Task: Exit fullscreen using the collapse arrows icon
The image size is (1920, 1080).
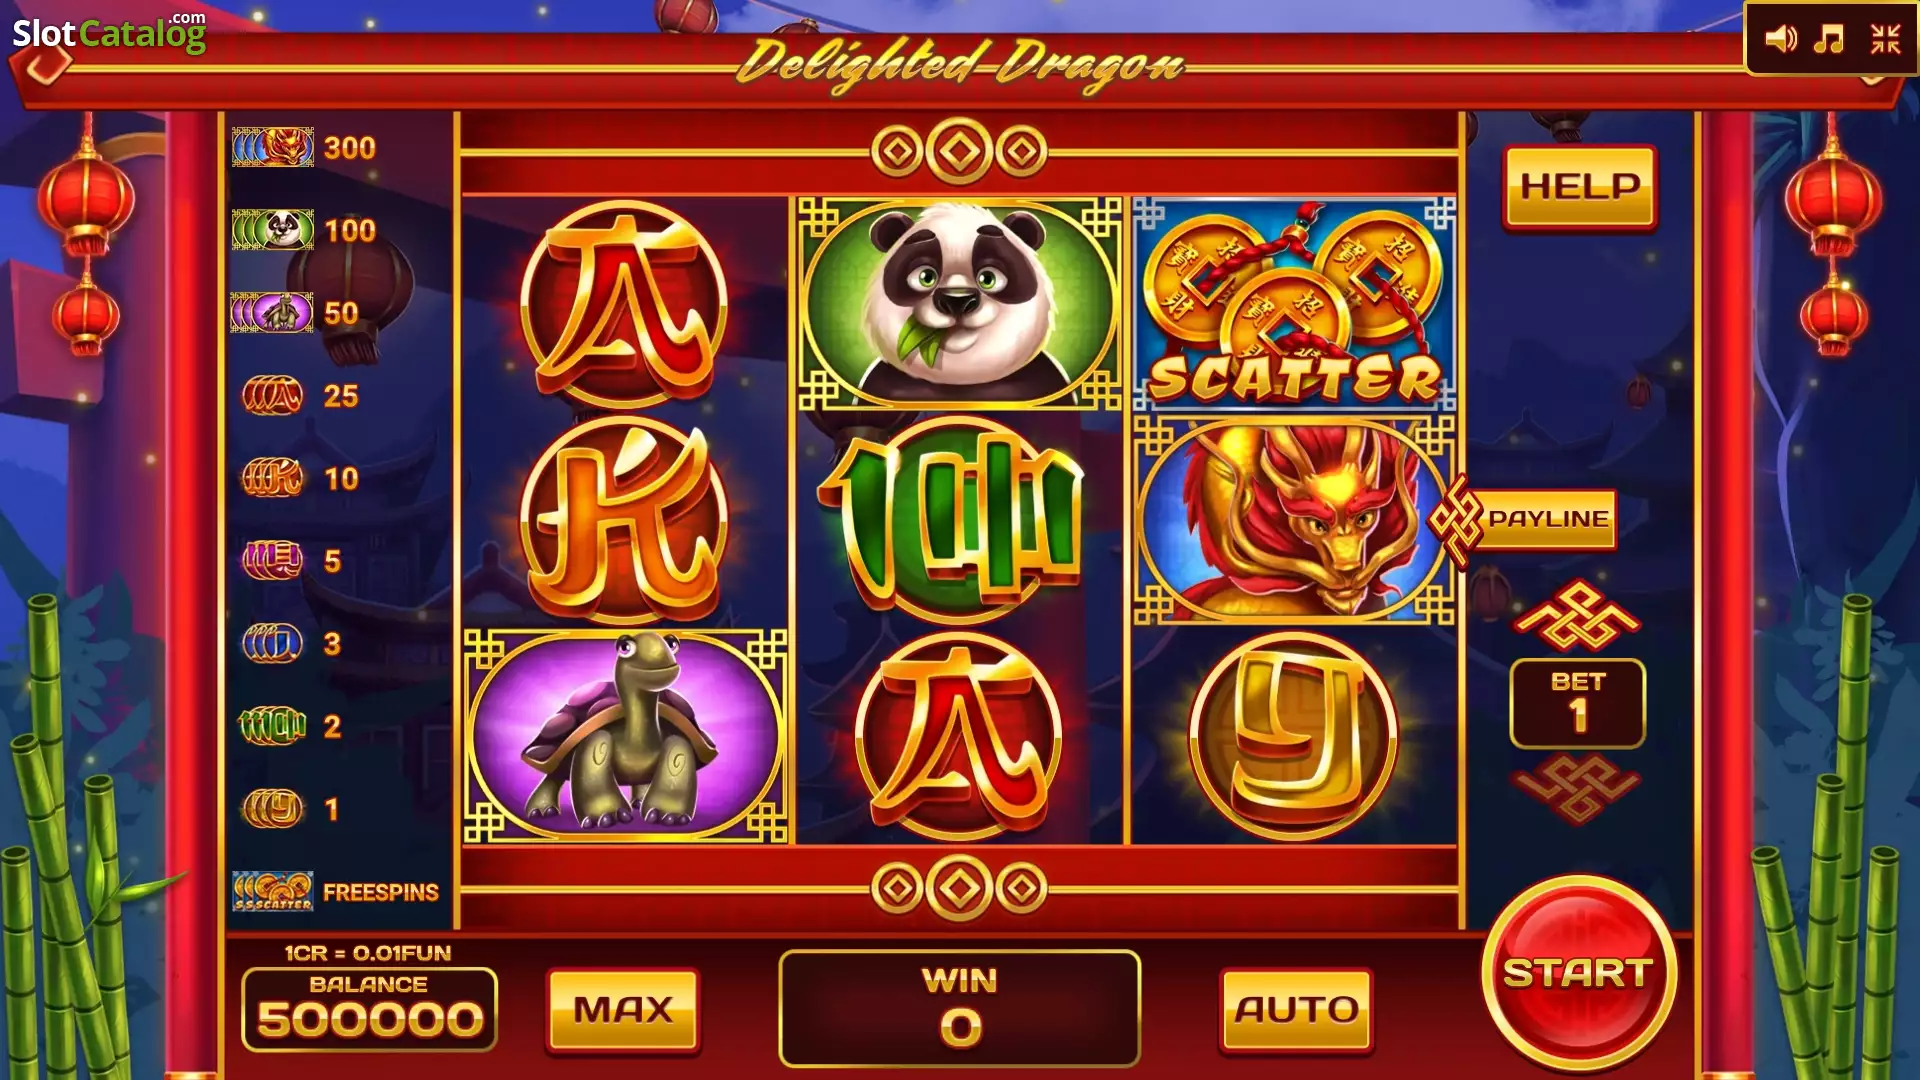Action: (x=1885, y=39)
